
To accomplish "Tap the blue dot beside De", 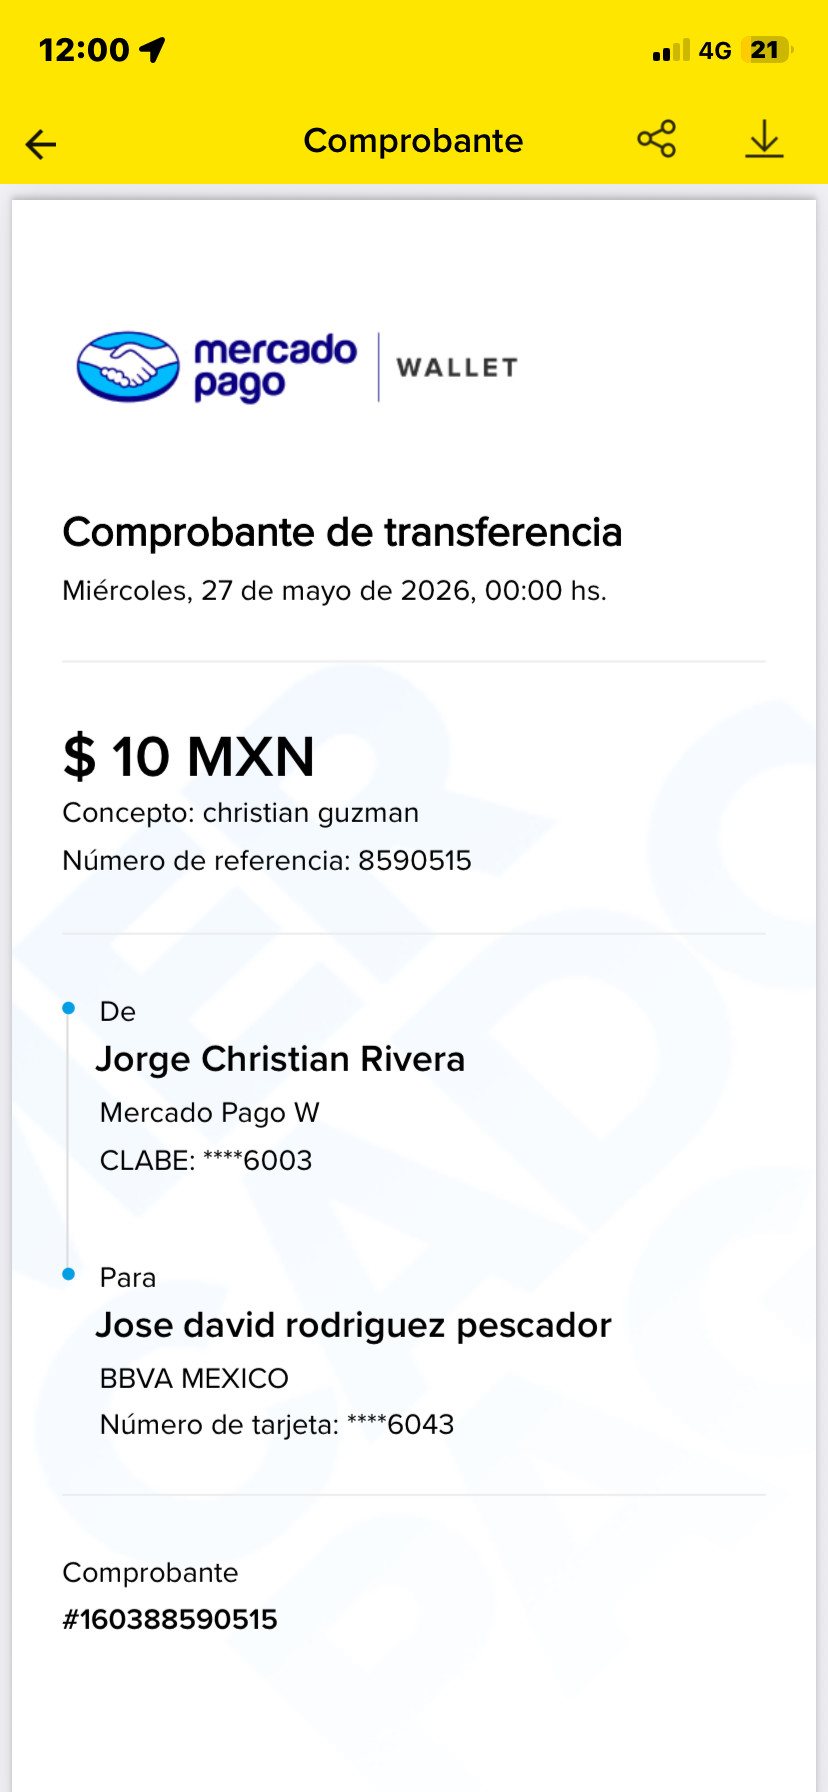I will tap(69, 1008).
